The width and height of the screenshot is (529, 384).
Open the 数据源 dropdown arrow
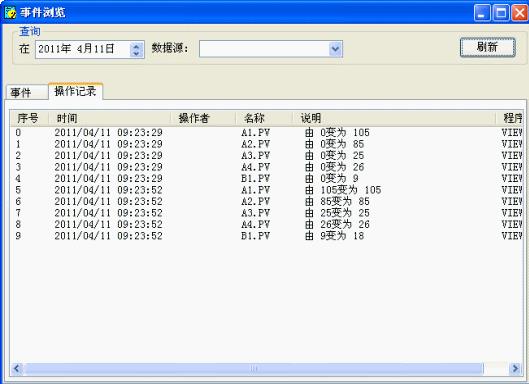pos(335,49)
